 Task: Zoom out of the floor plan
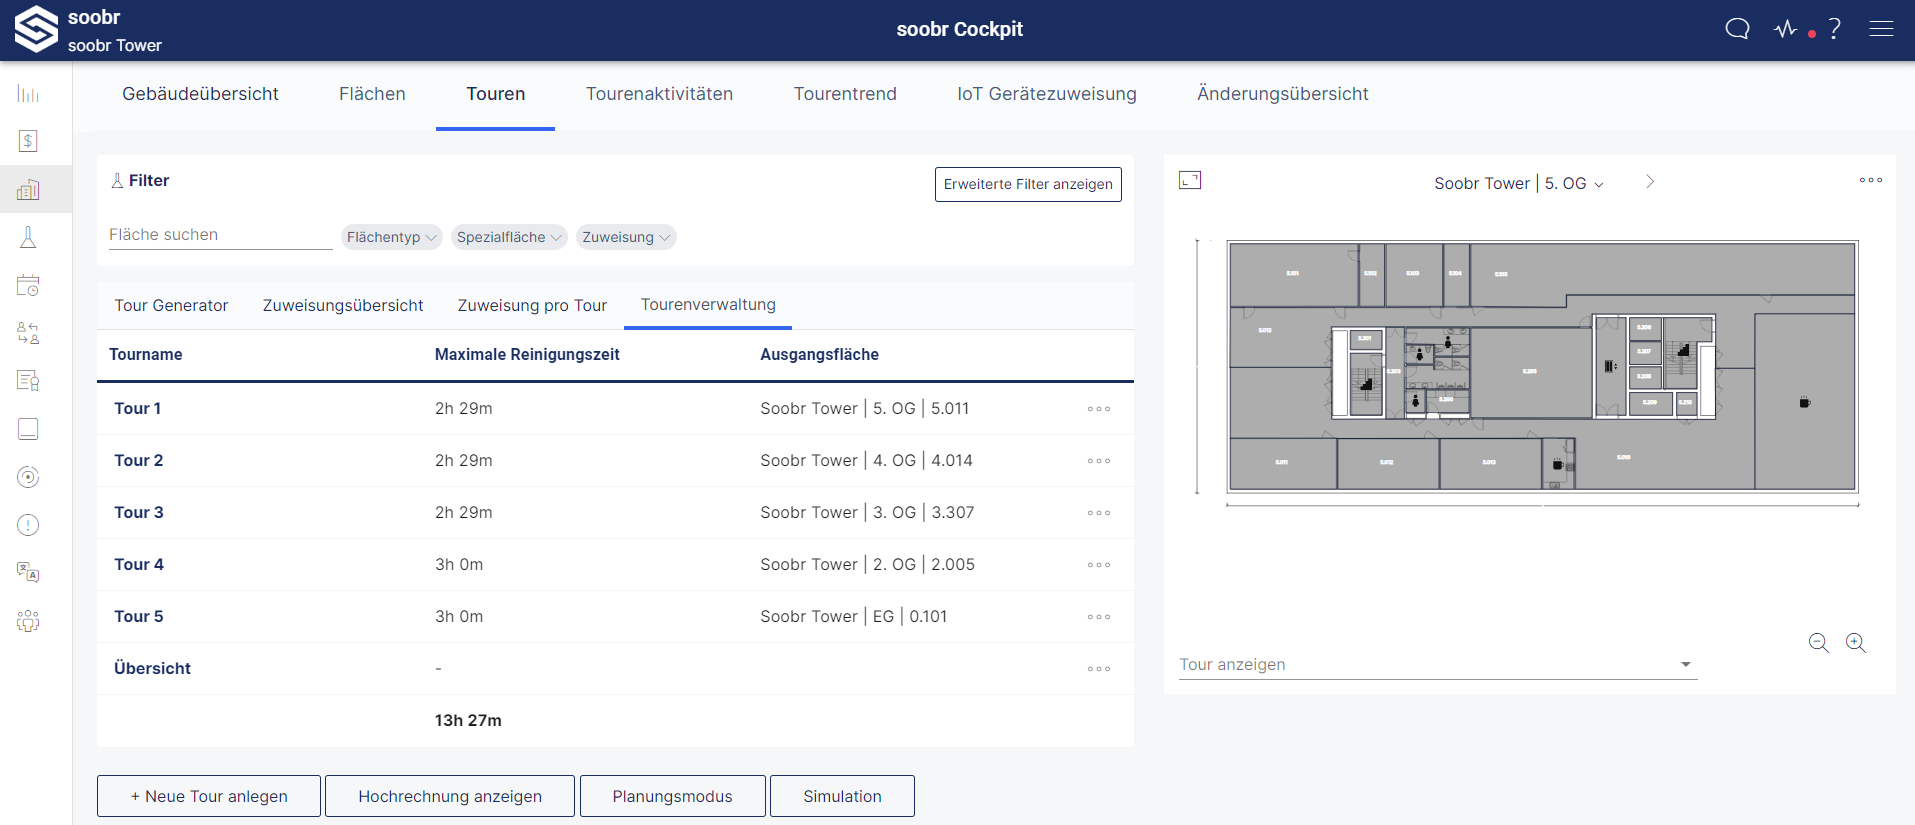click(1819, 643)
